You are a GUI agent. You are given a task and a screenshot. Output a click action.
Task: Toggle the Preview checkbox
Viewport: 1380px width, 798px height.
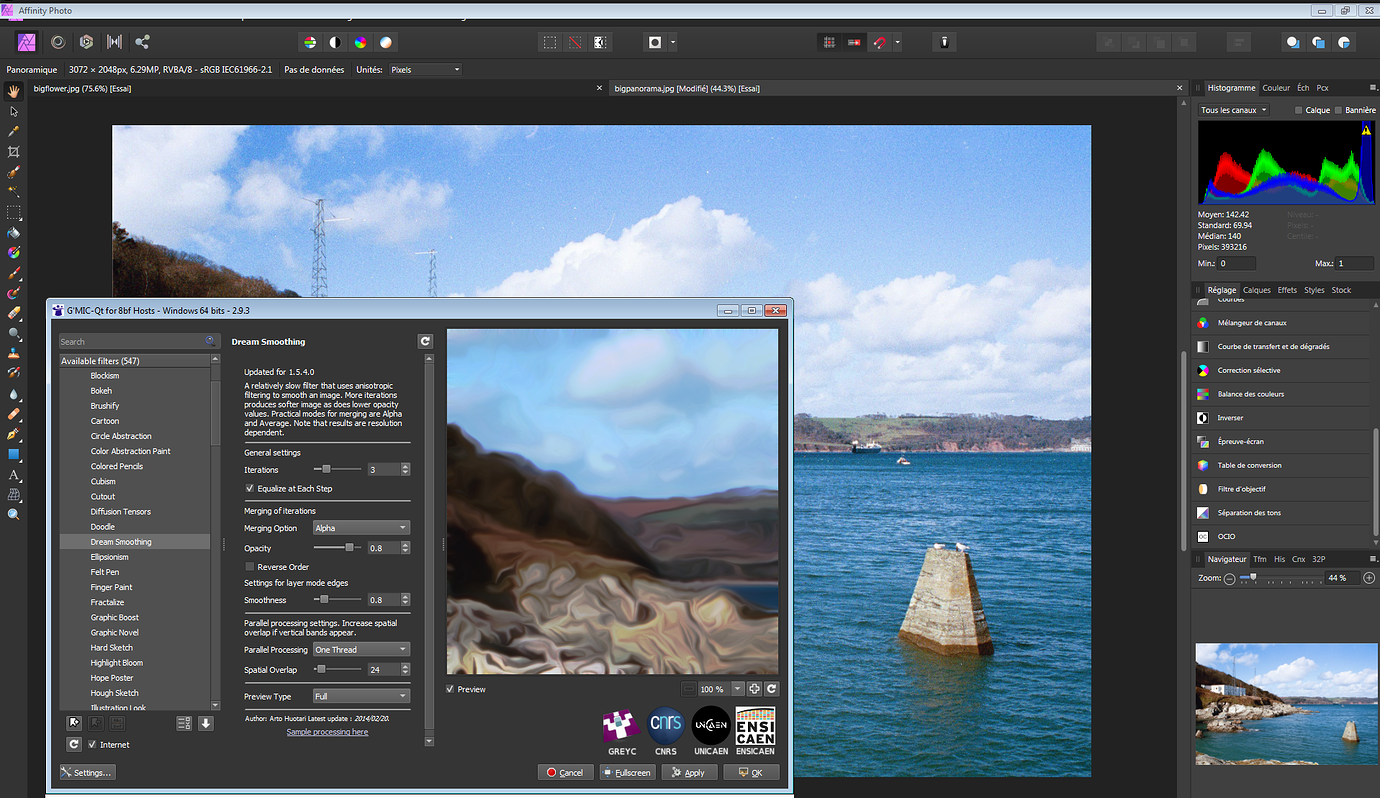click(450, 689)
